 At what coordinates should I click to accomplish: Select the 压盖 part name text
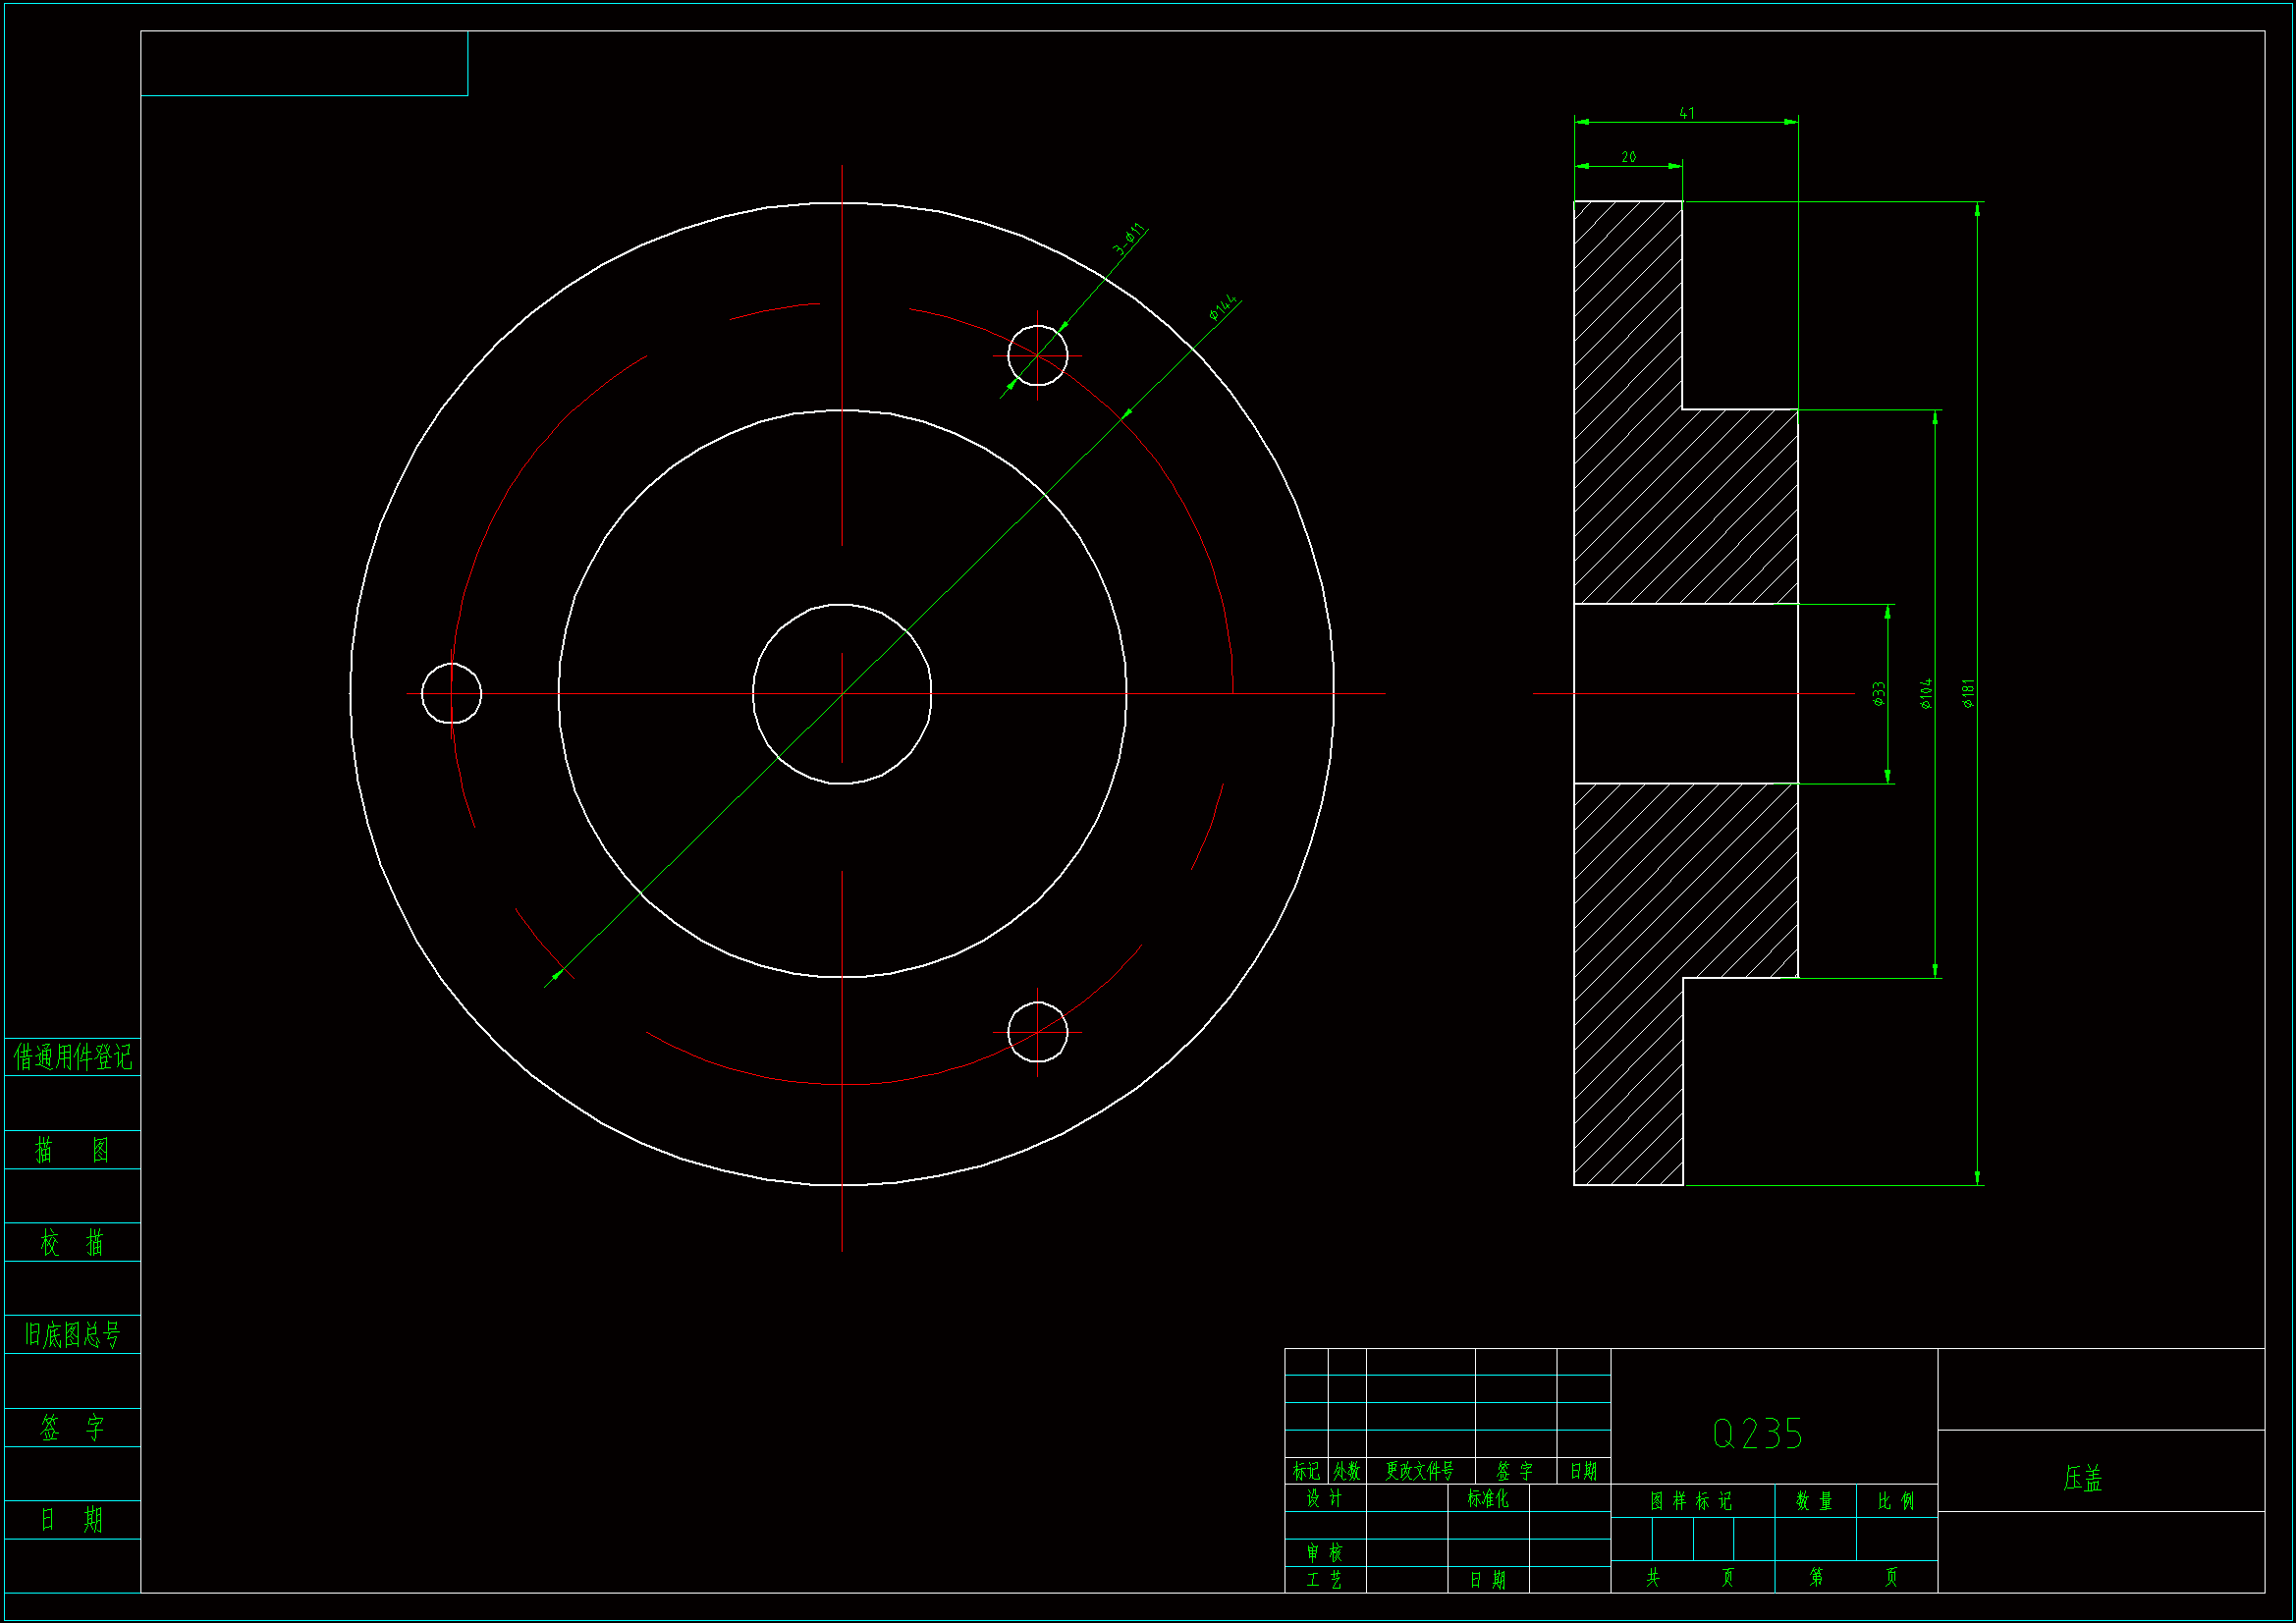[x=2083, y=1478]
